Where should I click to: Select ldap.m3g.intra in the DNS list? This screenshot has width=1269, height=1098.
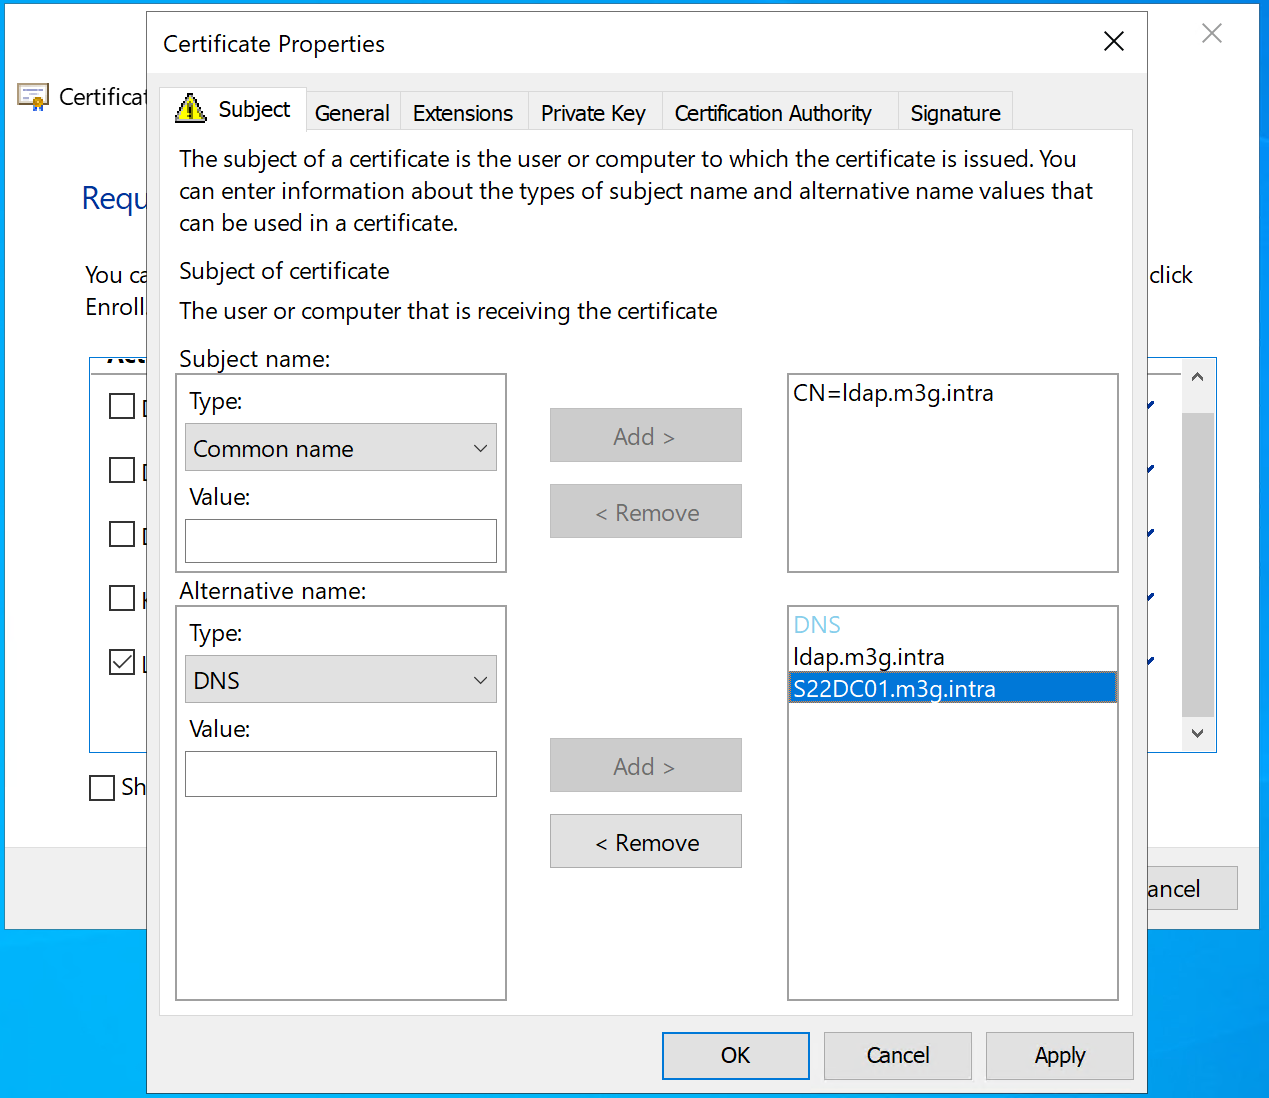[869, 657]
